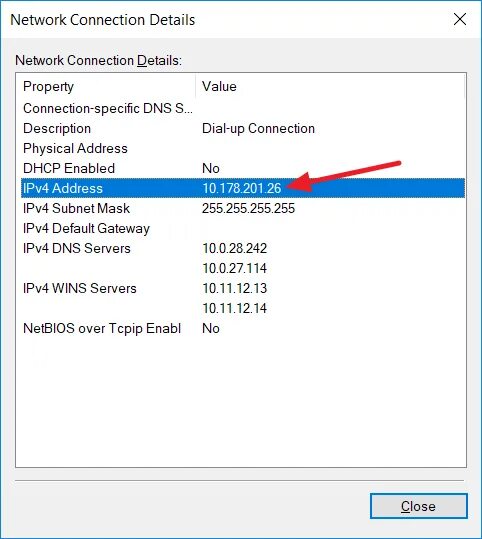Screen dimensions: 482x539
Task: Select the Description row
Action: coord(243,128)
